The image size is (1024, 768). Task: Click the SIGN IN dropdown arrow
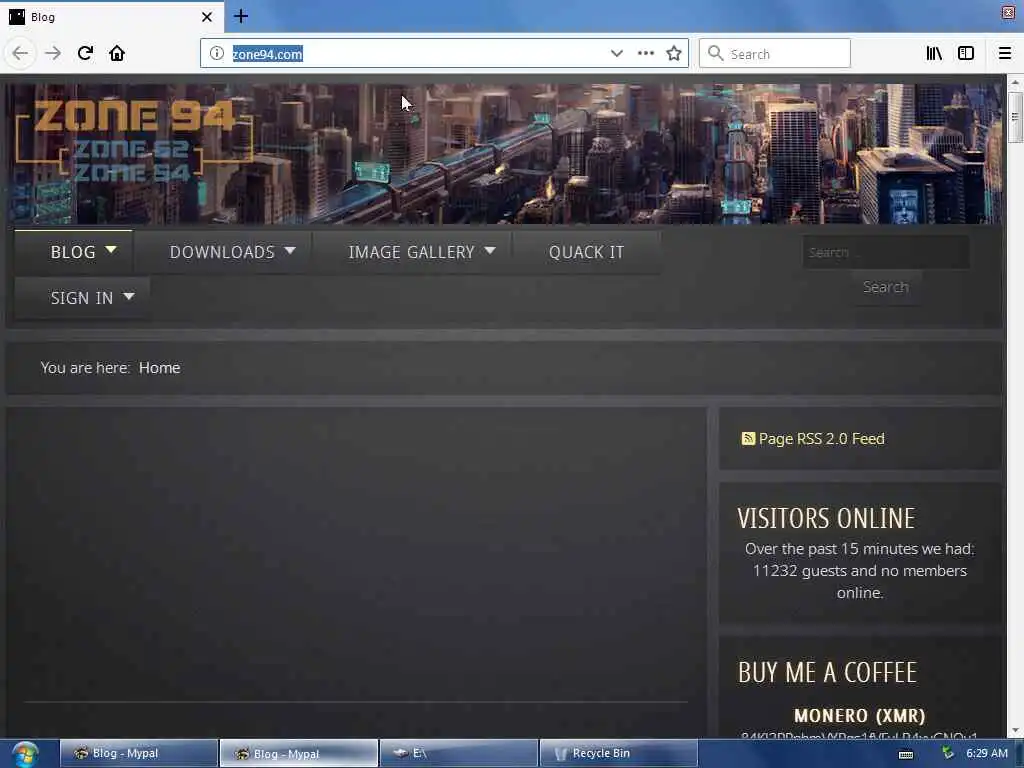click(x=129, y=296)
